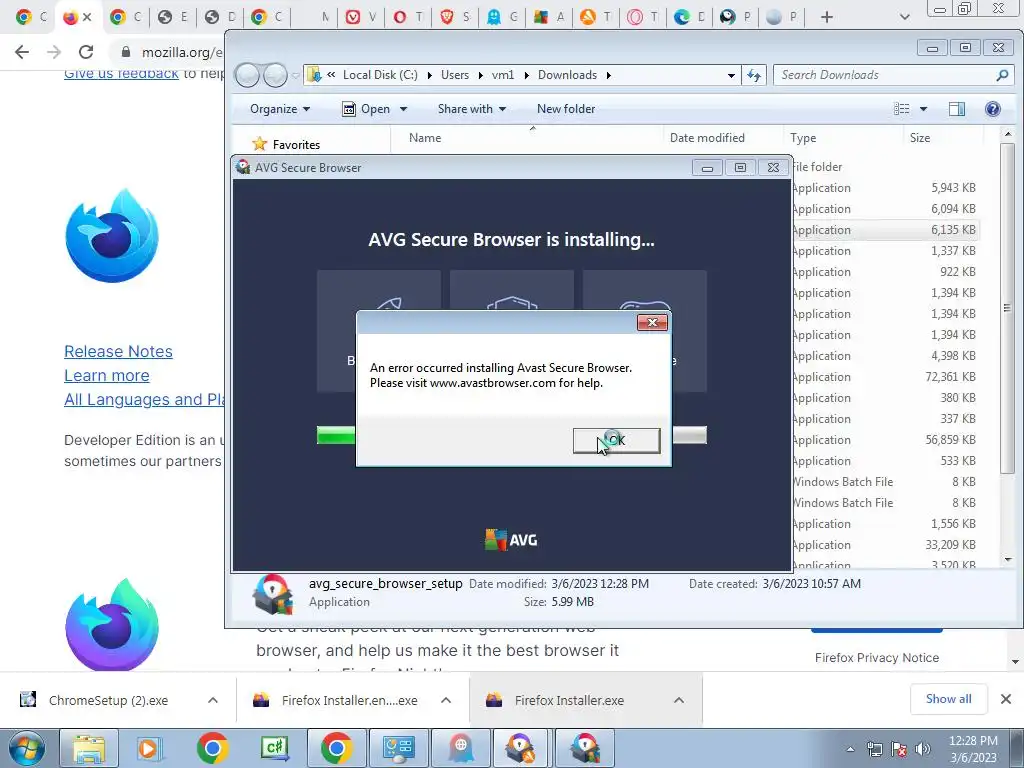Reload the mozilla.org page
This screenshot has width=1024, height=768.
pyautogui.click(x=86, y=52)
